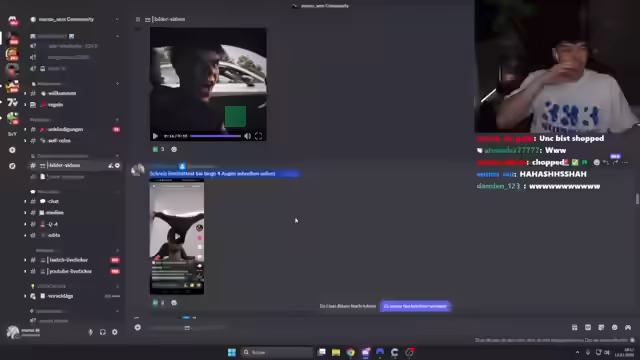Viewport: 640px width, 360px height.
Task: Play the TikTok clip thumbnail
Action: point(177,236)
